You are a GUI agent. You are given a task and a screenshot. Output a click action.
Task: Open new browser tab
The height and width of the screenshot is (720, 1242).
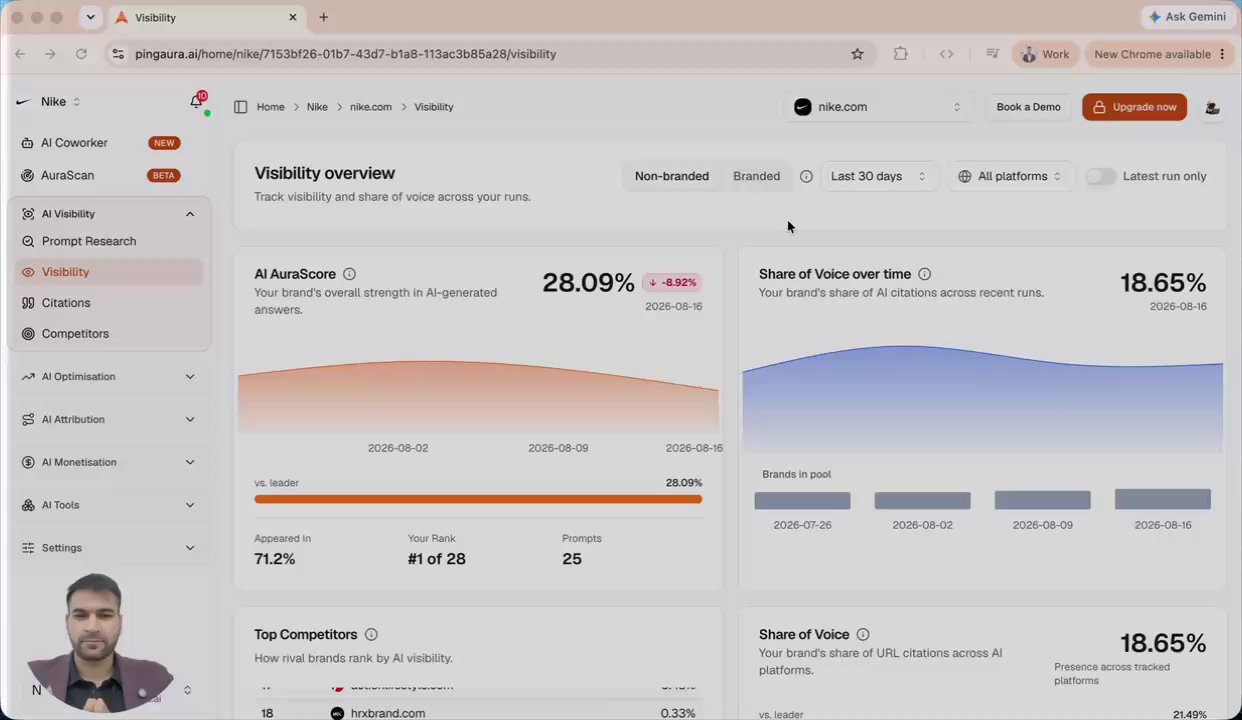(x=323, y=17)
